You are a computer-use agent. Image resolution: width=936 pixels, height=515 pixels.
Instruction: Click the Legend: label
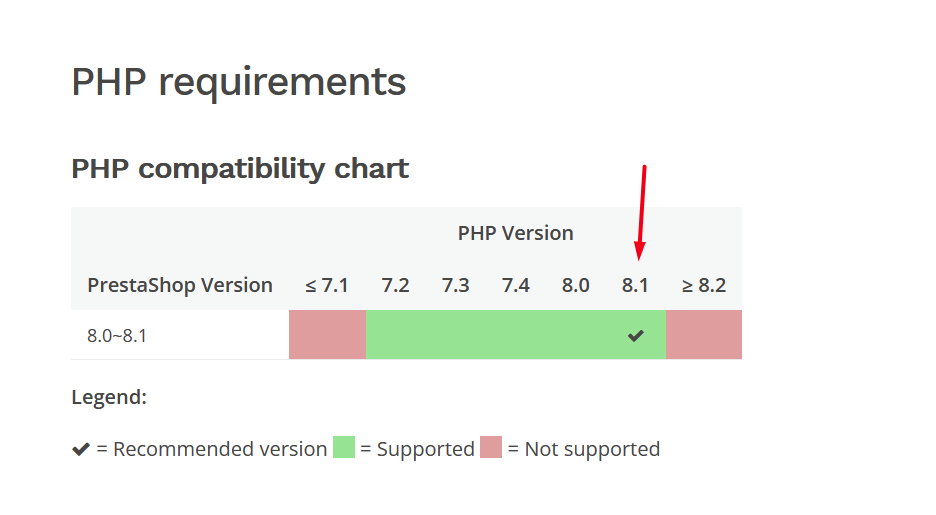109,397
